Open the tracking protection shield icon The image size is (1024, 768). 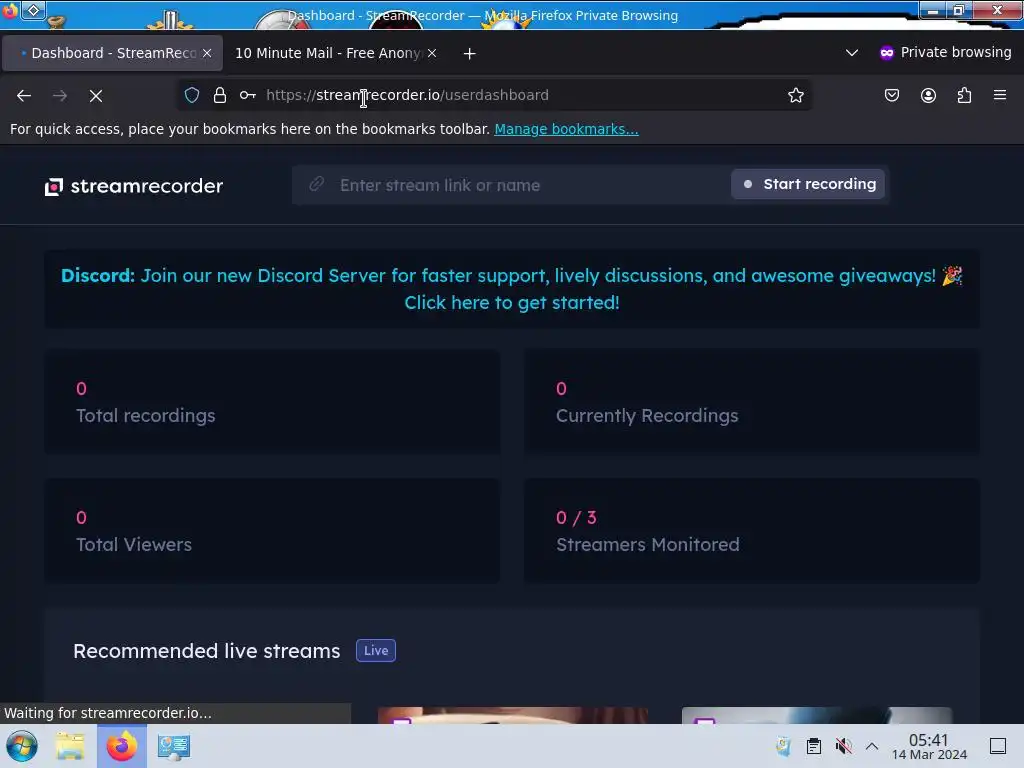(191, 95)
